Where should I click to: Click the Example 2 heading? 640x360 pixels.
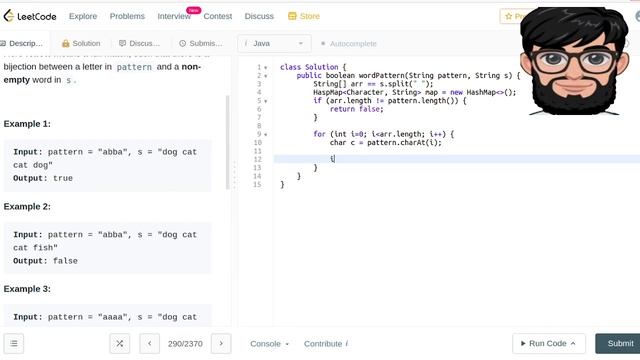[x=27, y=207]
